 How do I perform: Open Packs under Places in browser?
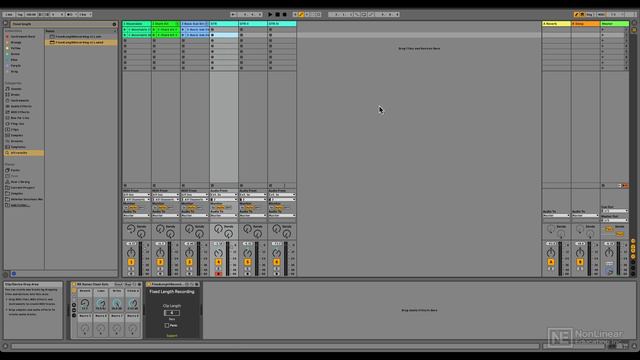[x=15, y=170]
